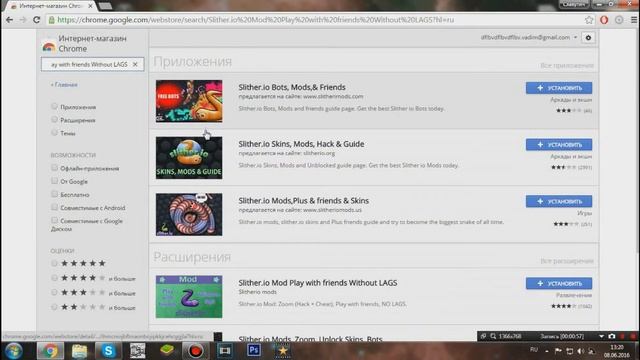
Task: Open Все расширения link
Action: (567, 261)
